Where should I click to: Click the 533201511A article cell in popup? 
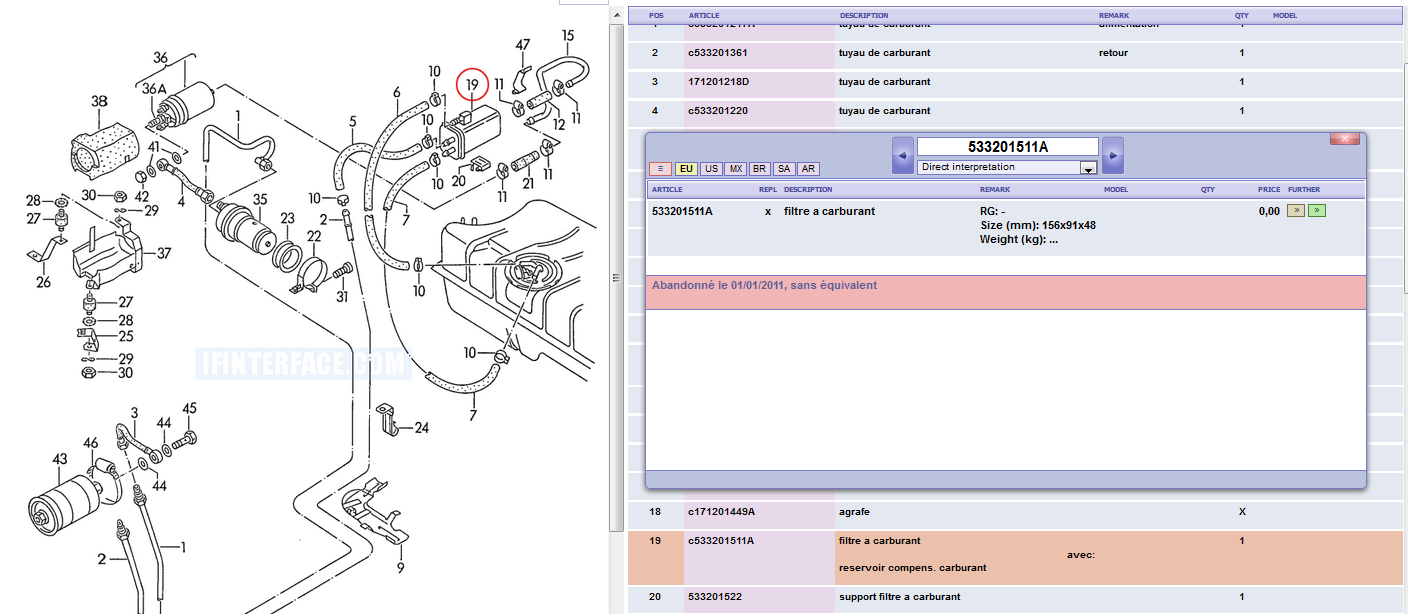pyautogui.click(x=682, y=211)
